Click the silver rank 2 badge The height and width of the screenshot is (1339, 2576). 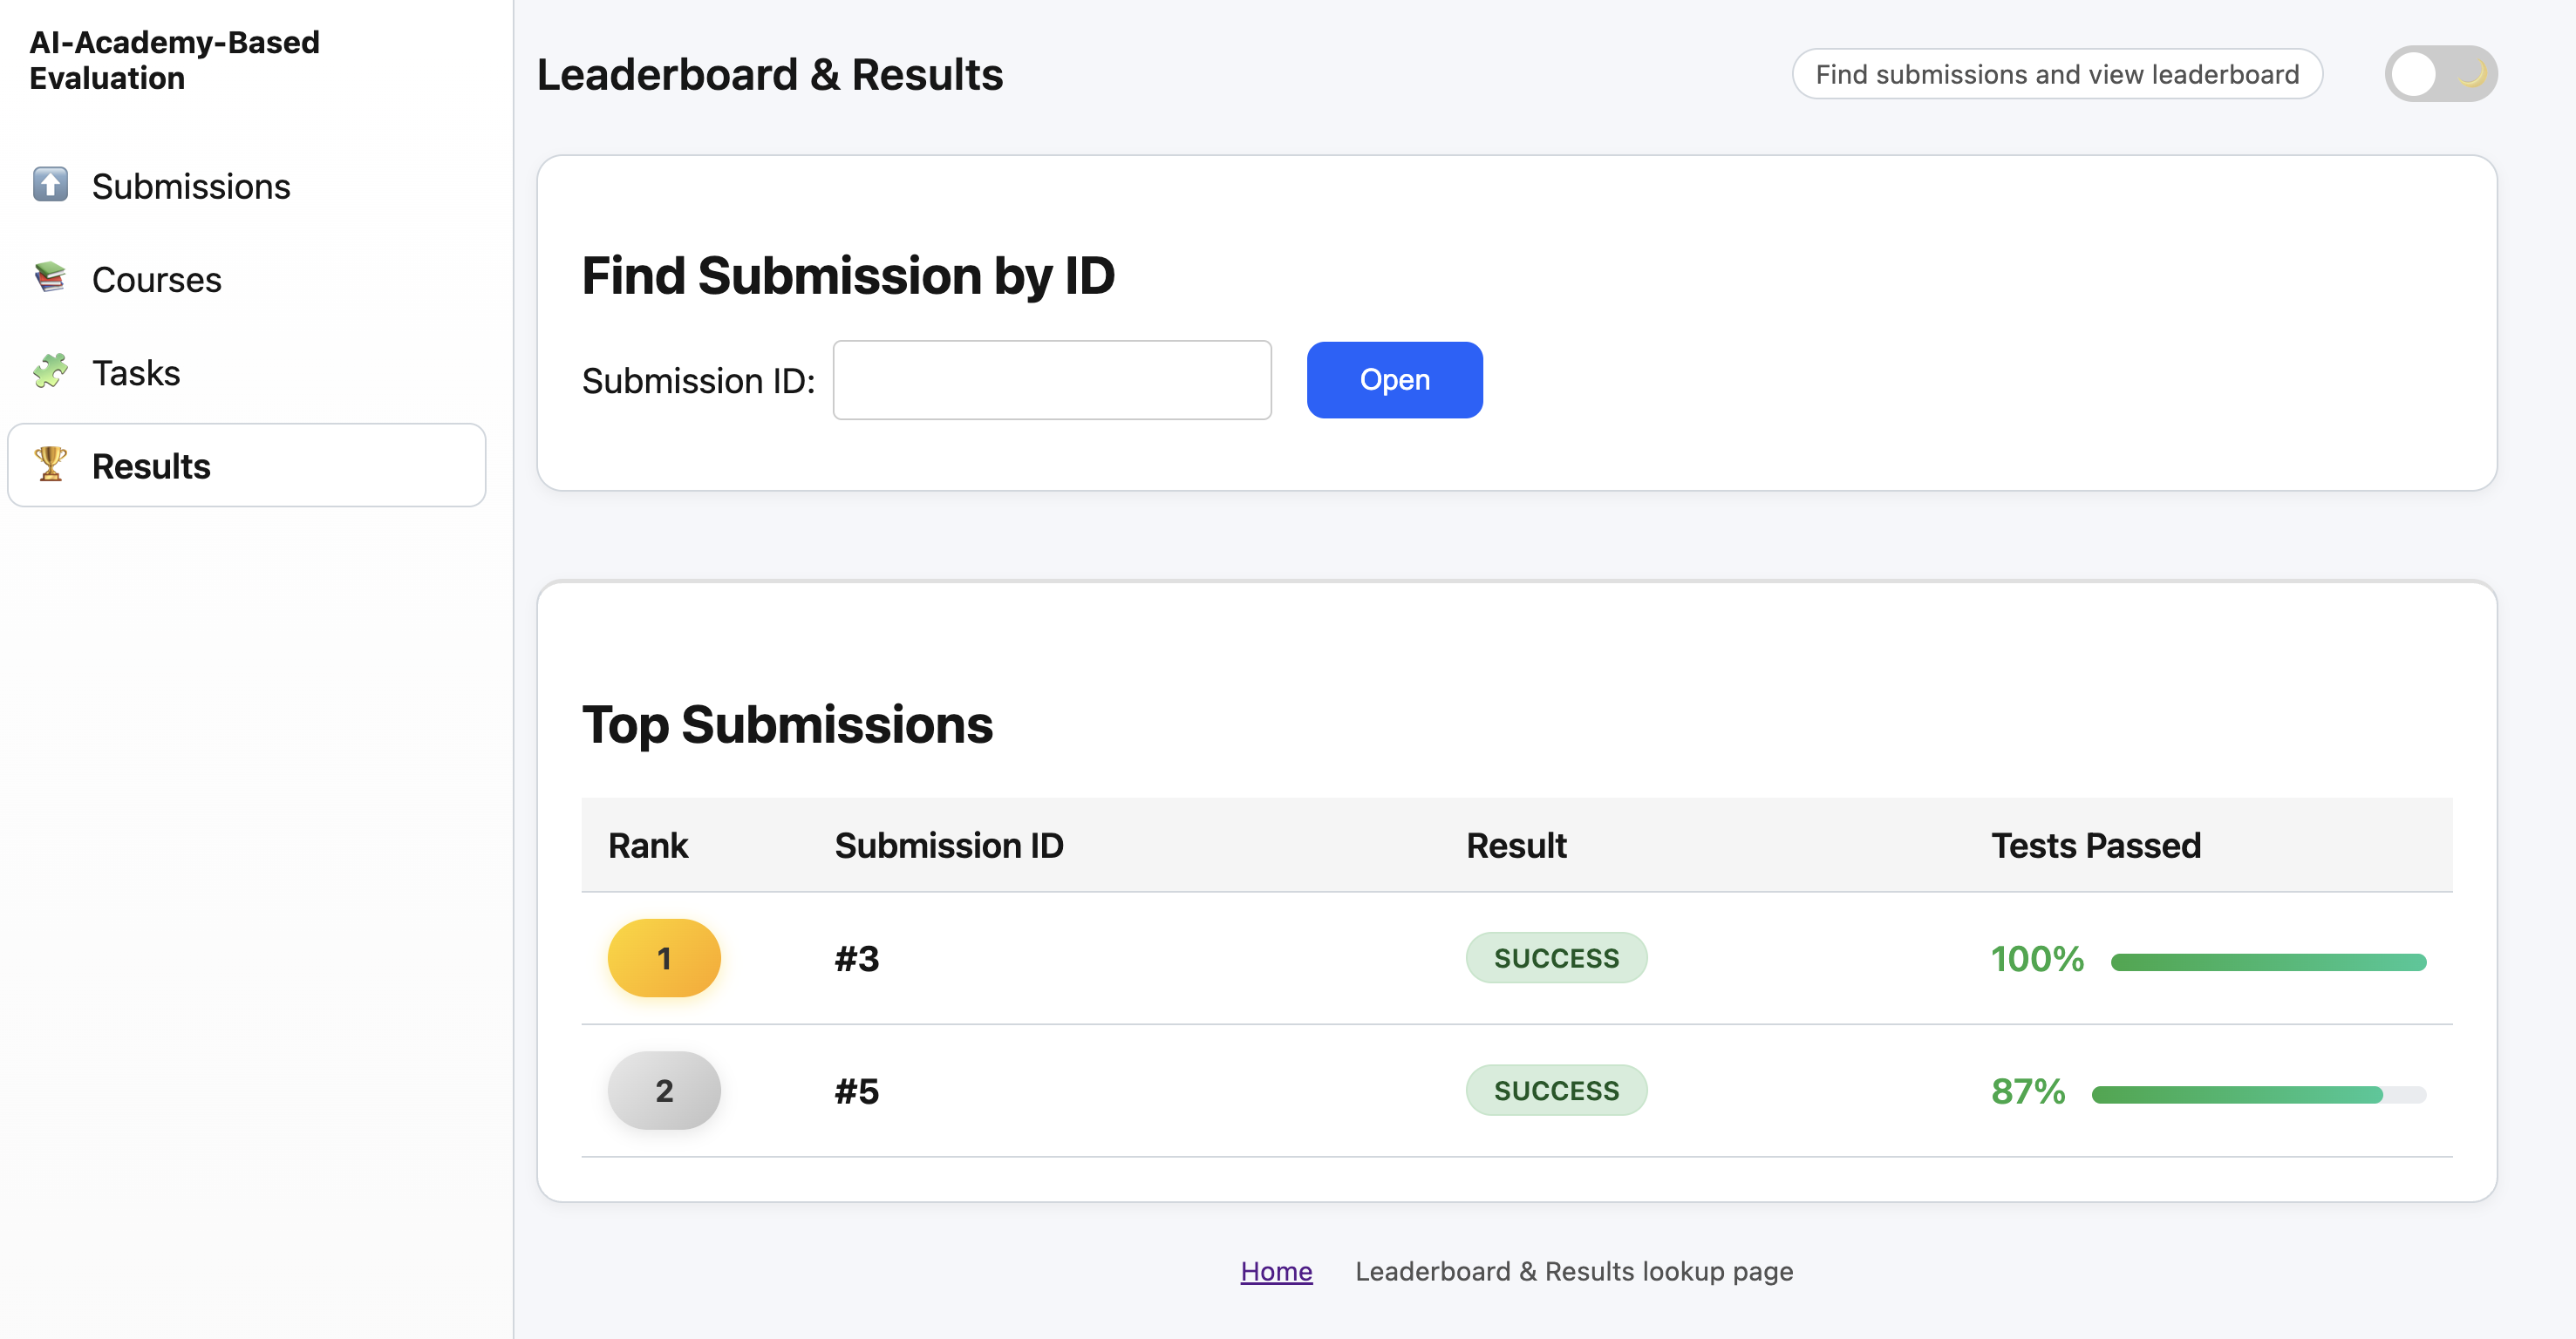664,1090
